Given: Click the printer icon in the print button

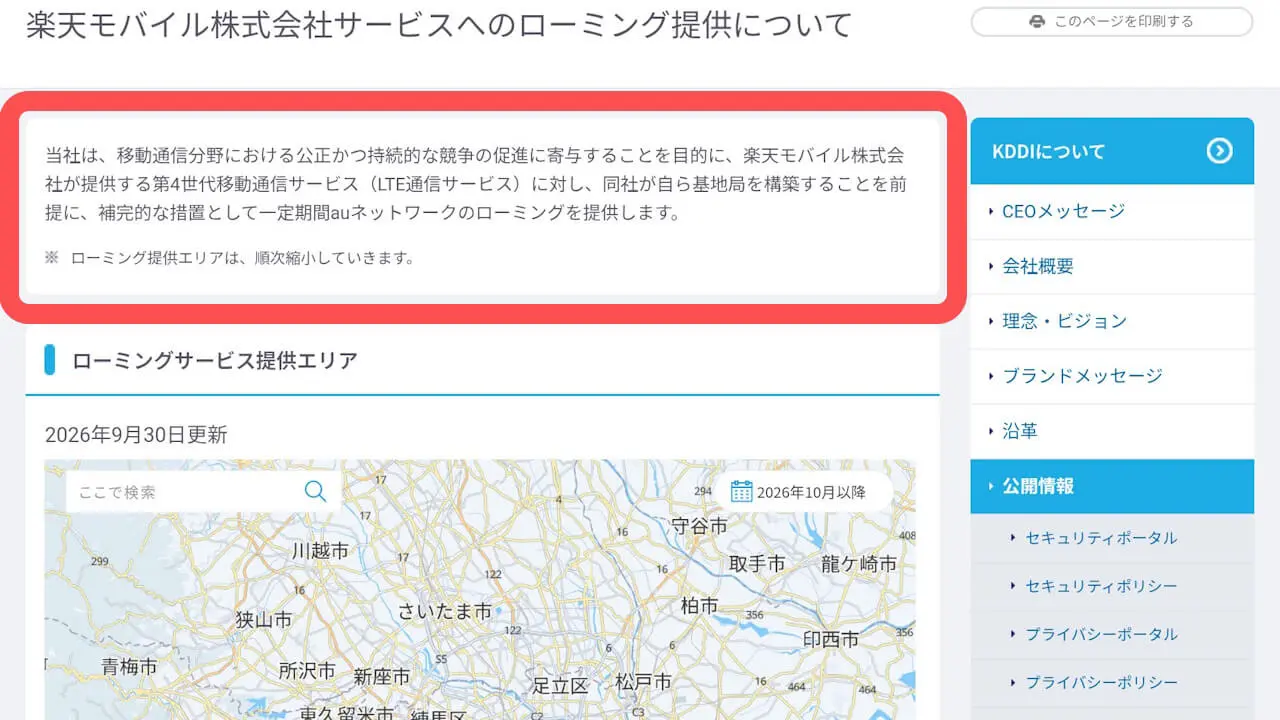Looking at the screenshot, I should click(x=1037, y=21).
